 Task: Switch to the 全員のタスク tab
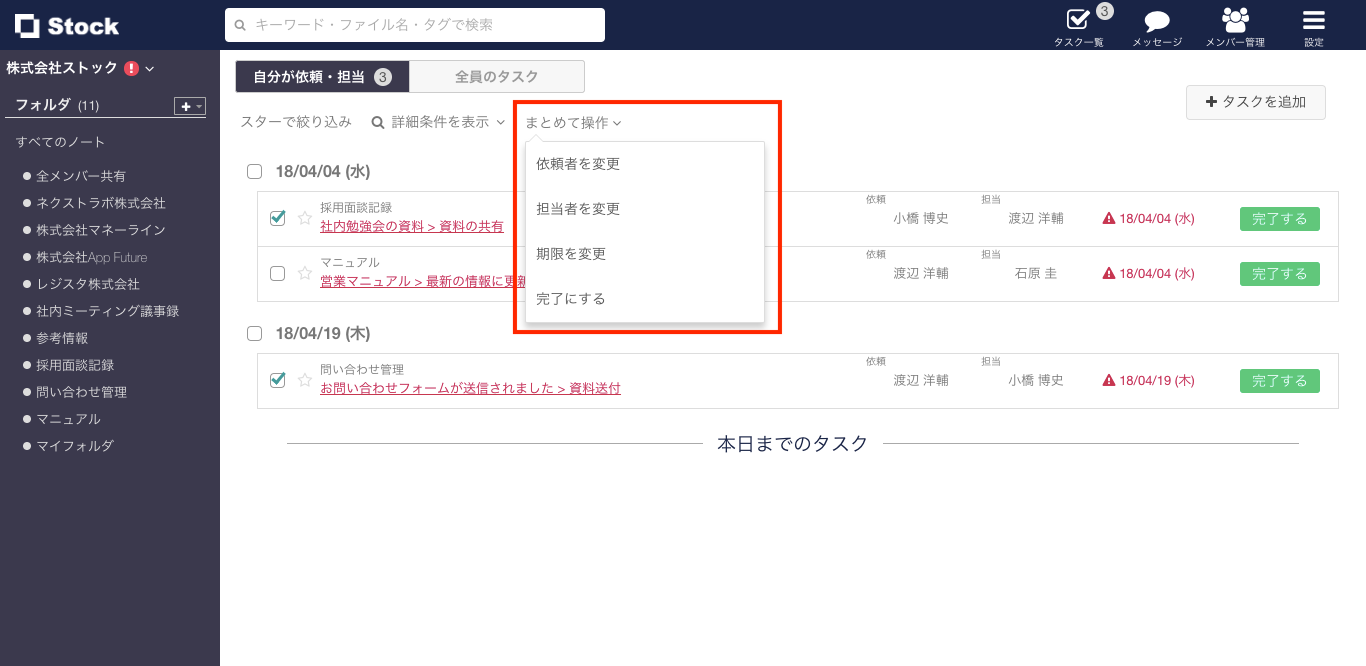(496, 75)
